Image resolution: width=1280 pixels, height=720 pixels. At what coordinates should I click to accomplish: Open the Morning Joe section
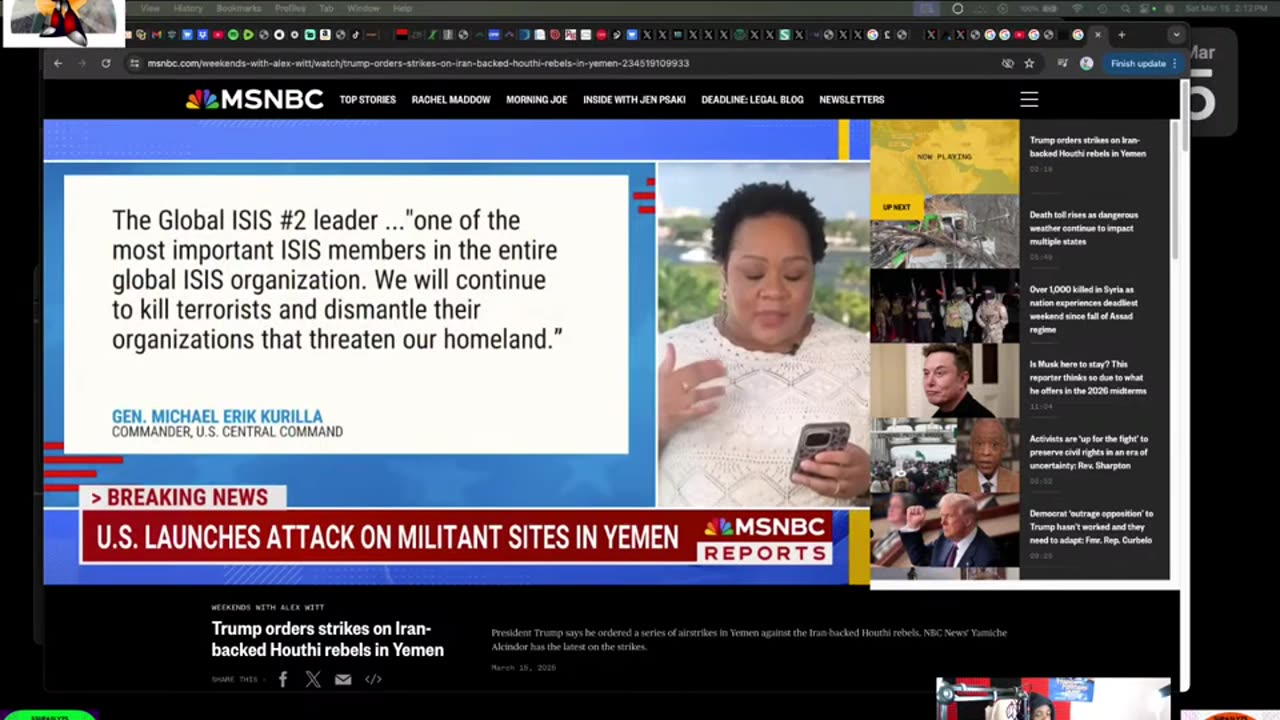pos(536,100)
